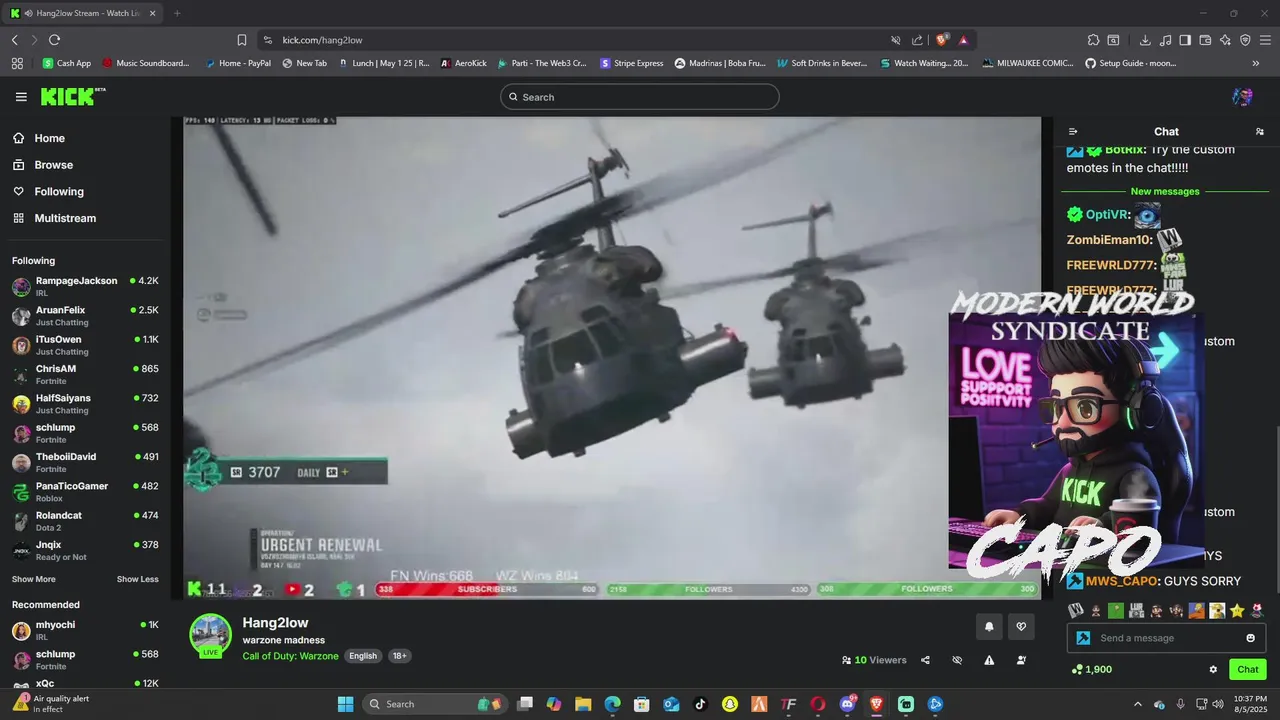
Task: Click the Send a message input
Action: [1166, 638]
